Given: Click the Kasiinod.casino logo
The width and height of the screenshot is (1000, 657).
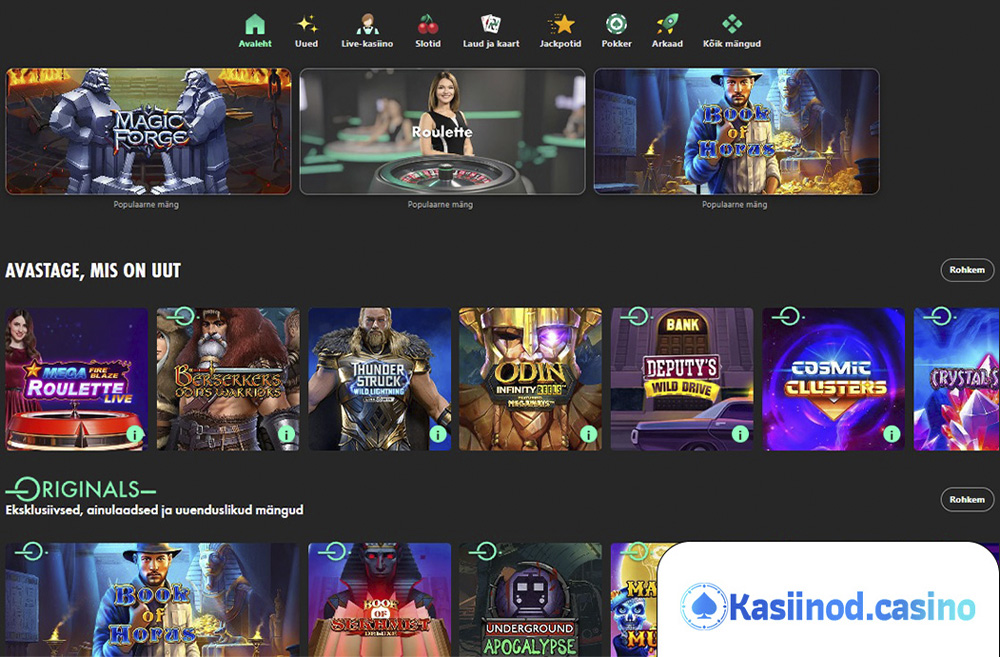Looking at the screenshot, I should coord(828,606).
